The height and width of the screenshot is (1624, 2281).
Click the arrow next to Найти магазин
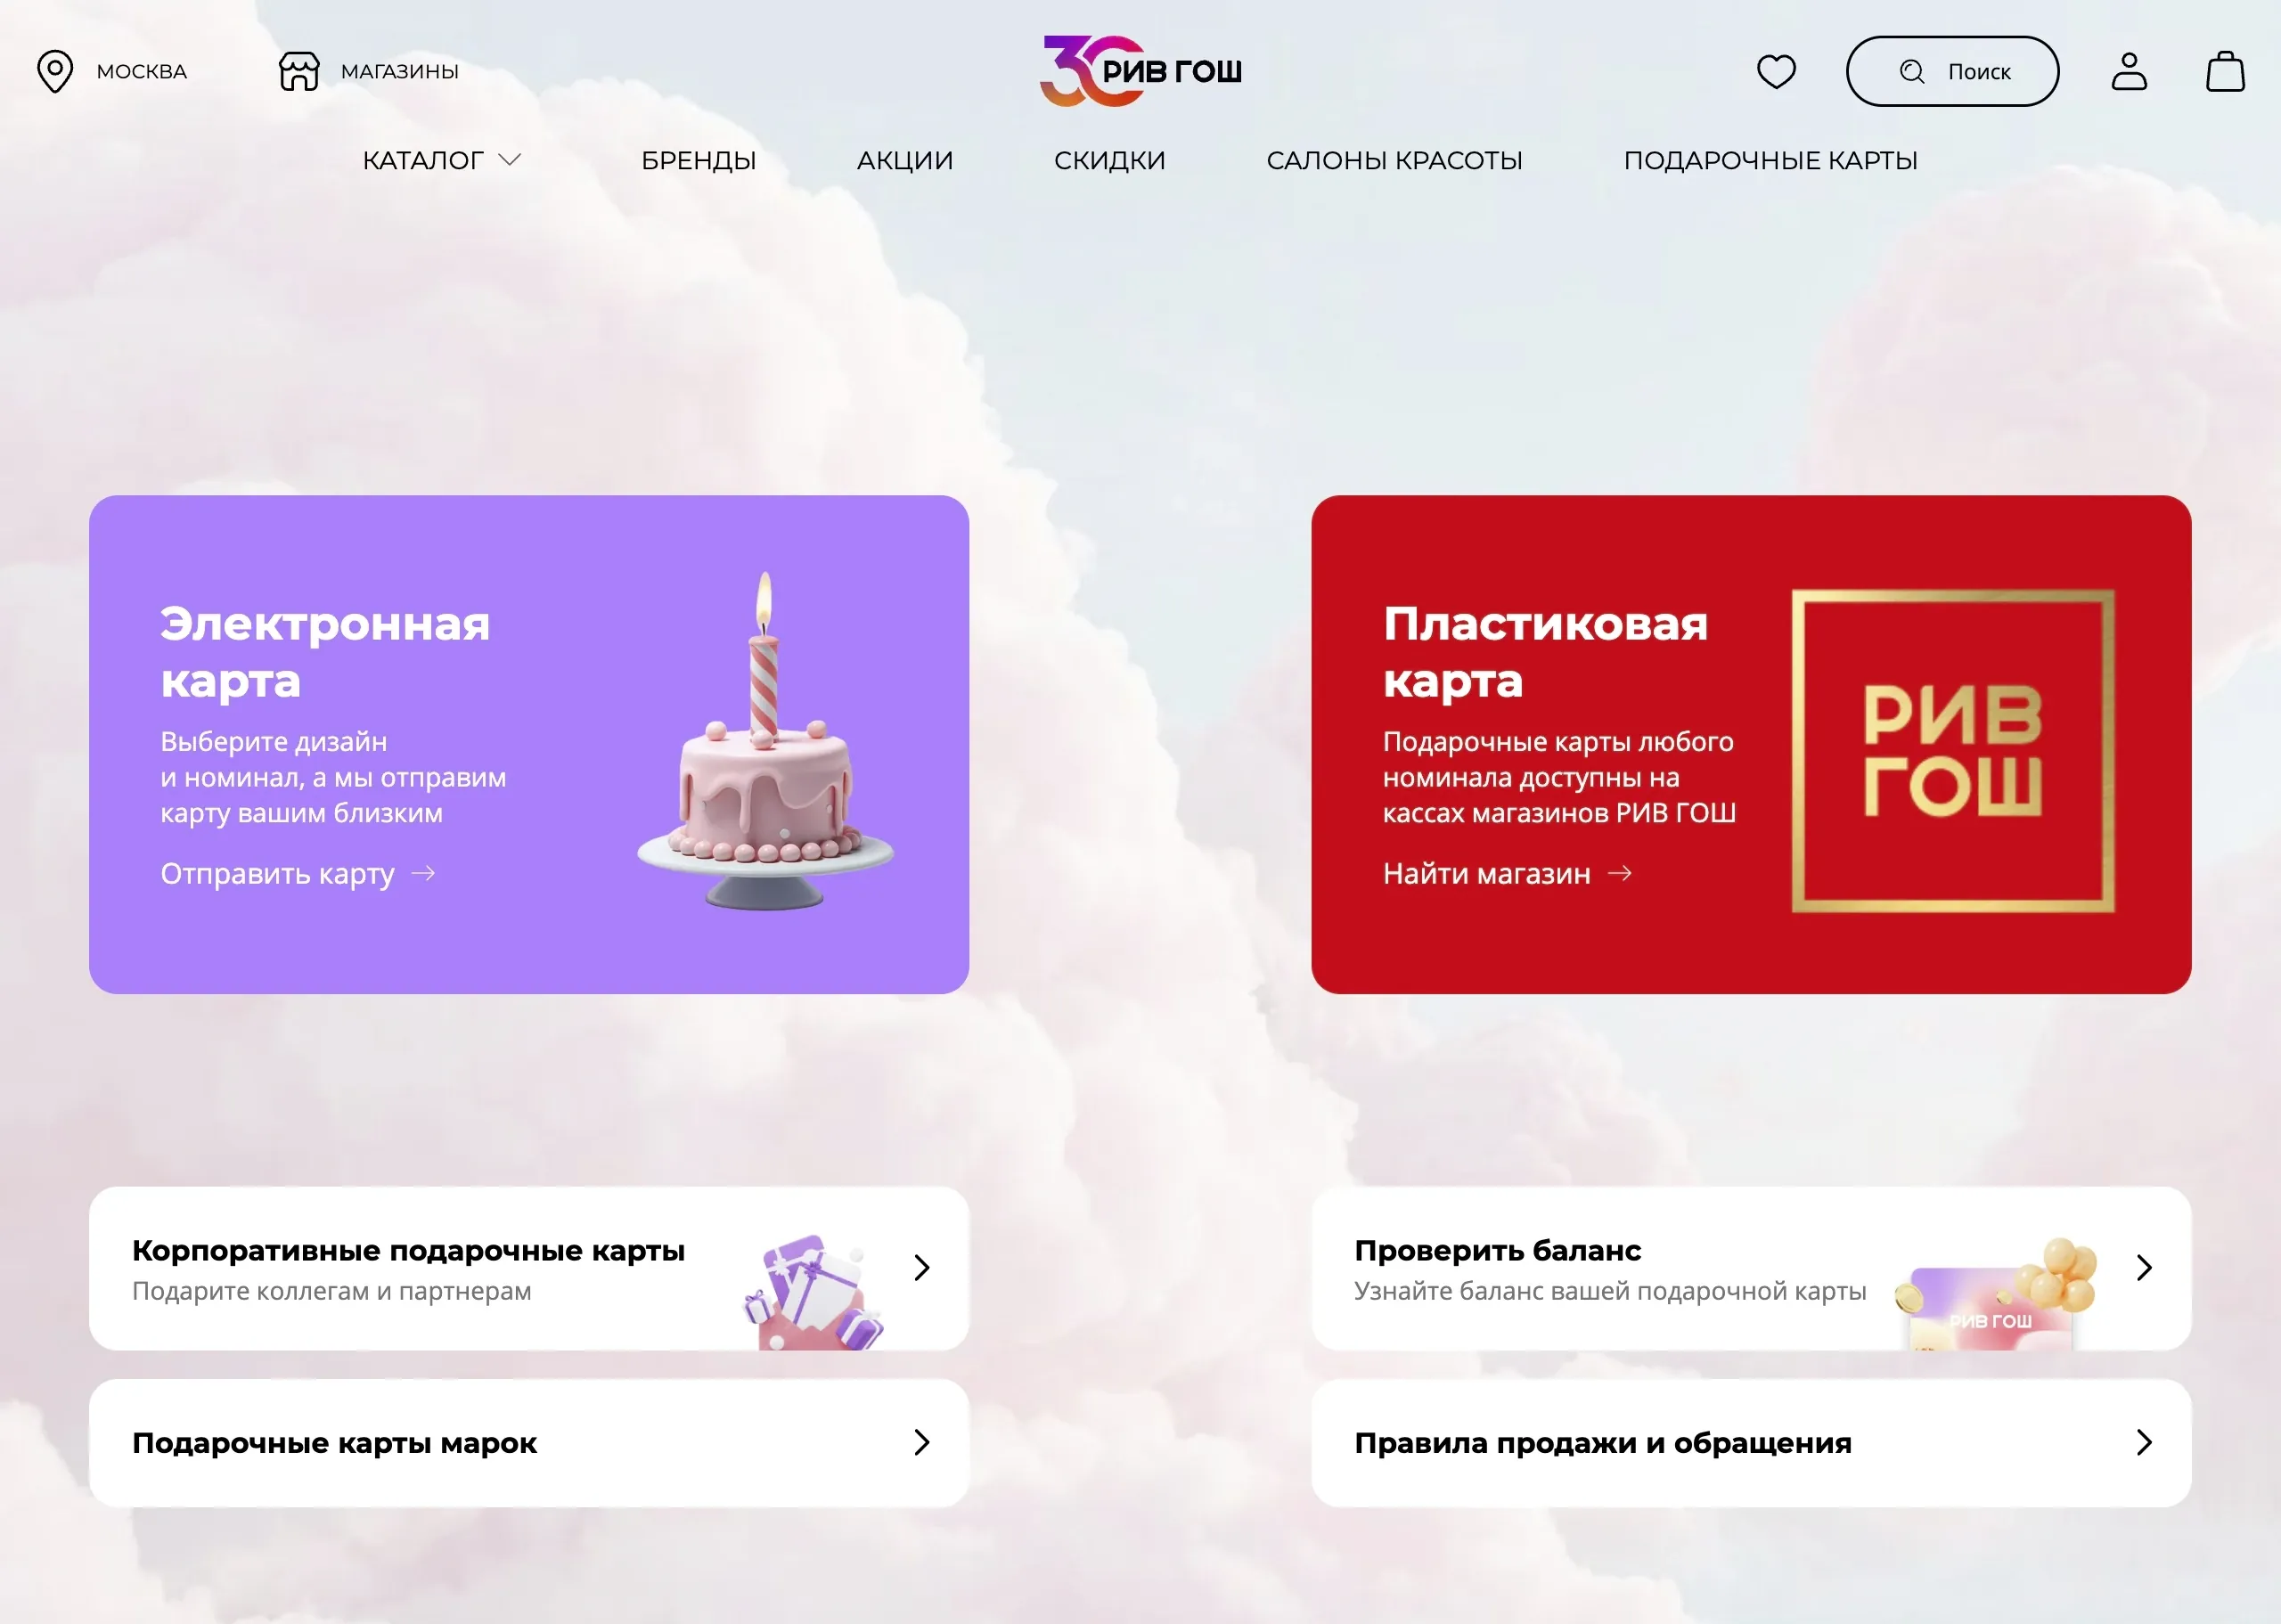pyautogui.click(x=1620, y=873)
